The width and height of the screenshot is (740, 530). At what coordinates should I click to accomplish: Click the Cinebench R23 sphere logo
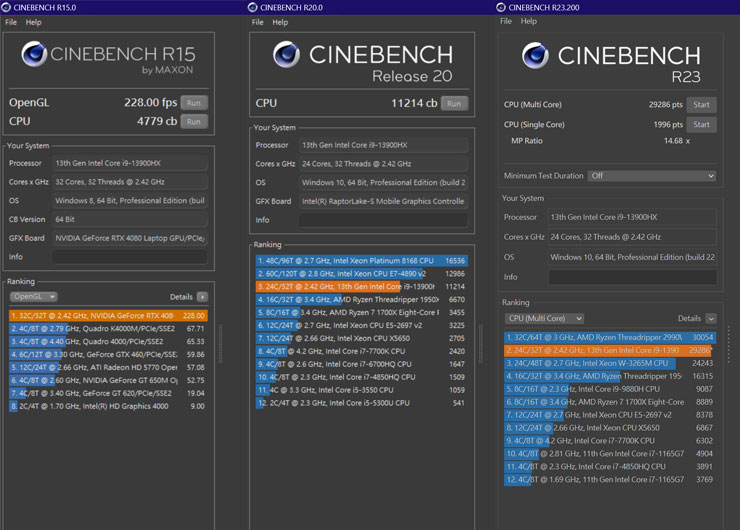(537, 55)
